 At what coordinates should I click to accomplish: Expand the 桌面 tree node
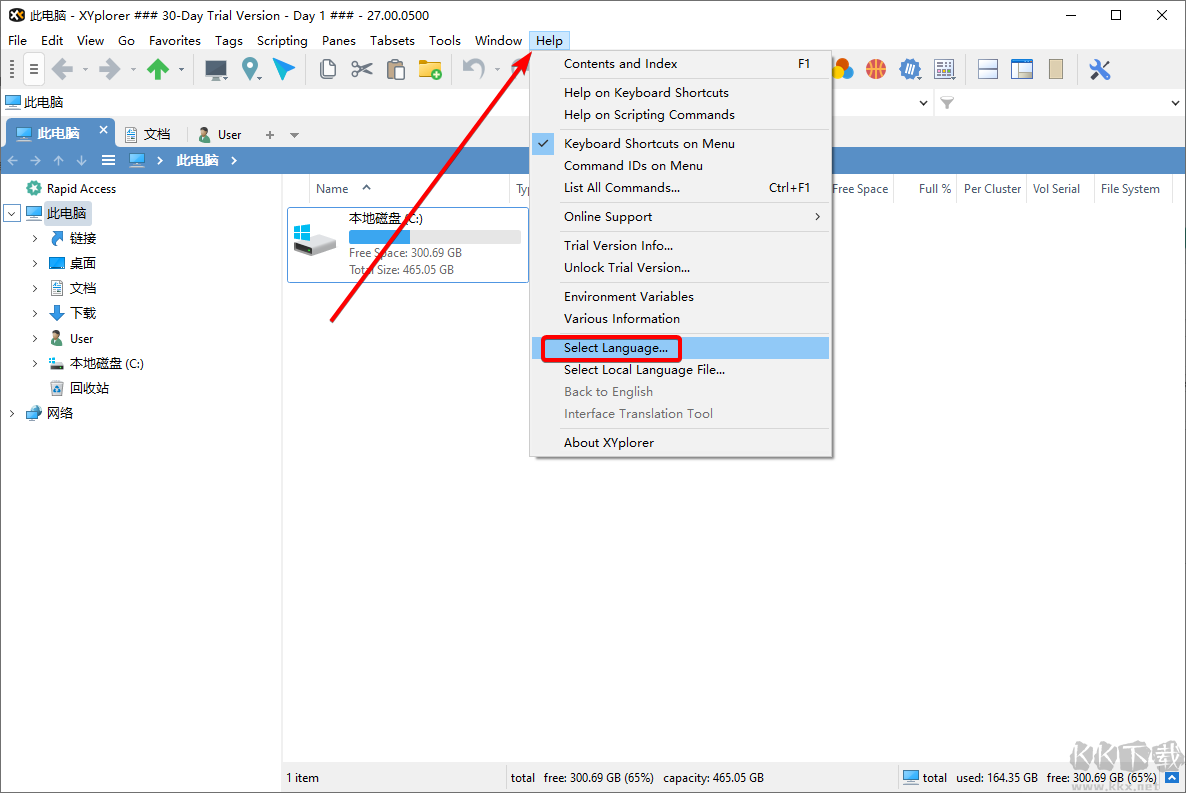[x=35, y=263]
